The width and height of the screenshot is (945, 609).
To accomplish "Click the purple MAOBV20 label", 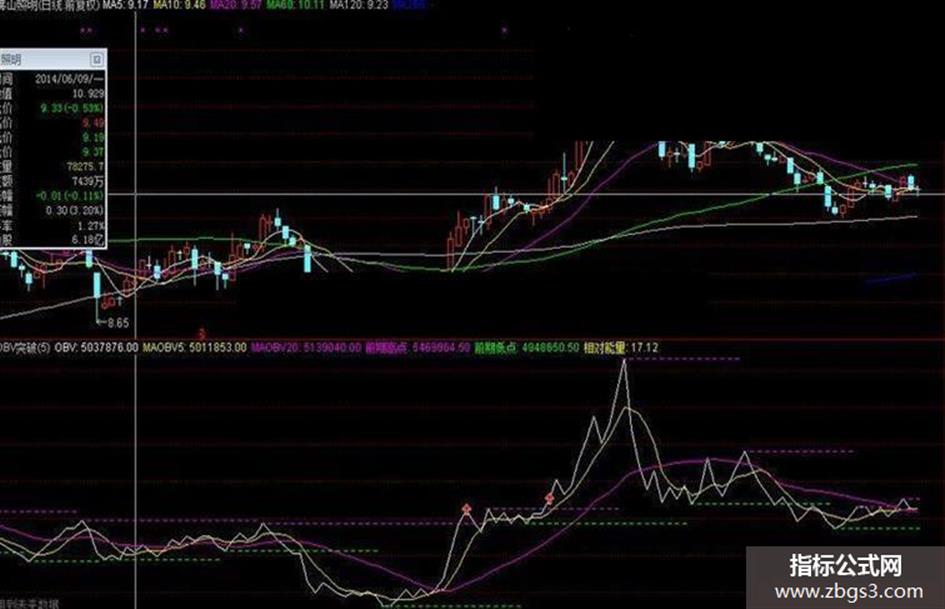I will point(306,348).
